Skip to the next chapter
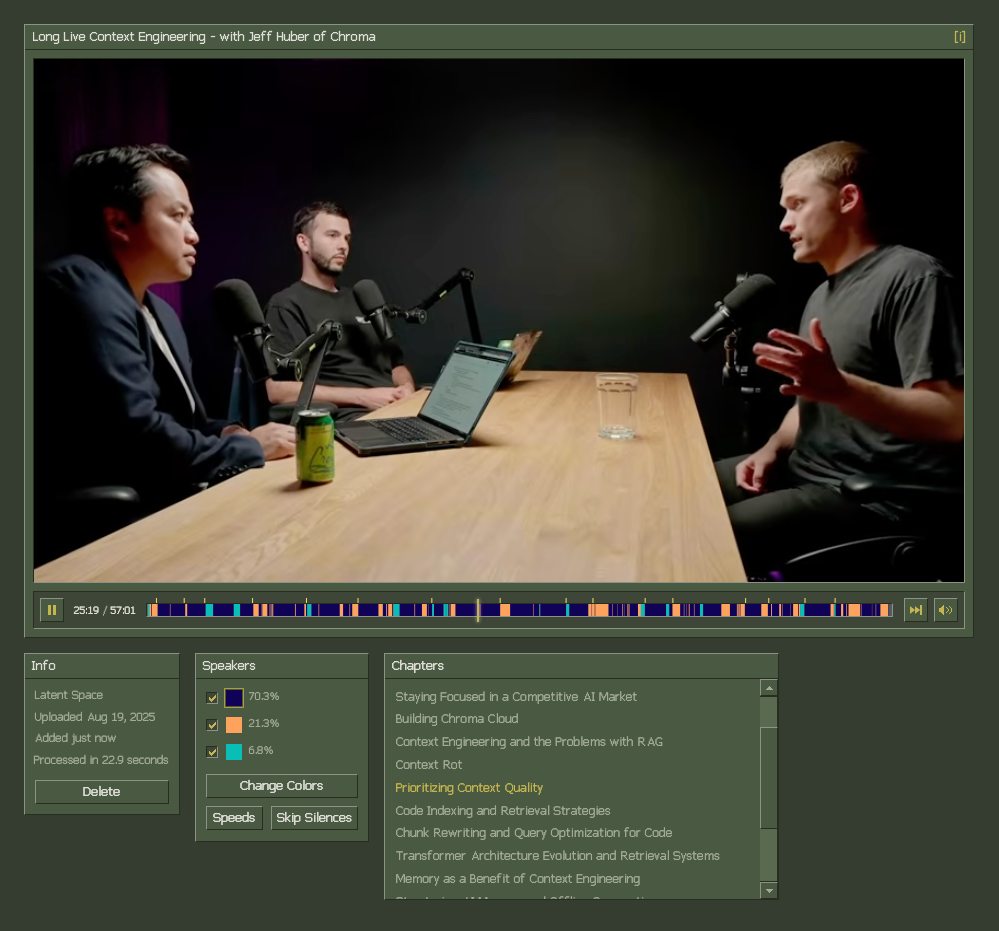The height and width of the screenshot is (931, 999). pos(916,610)
